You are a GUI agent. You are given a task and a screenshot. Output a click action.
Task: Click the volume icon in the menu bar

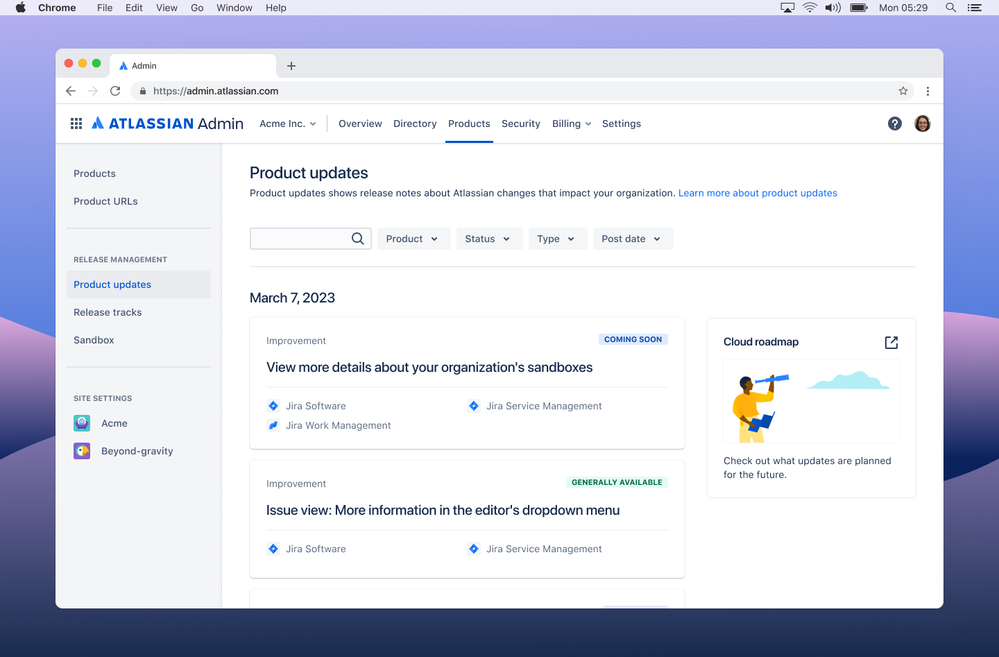[833, 8]
